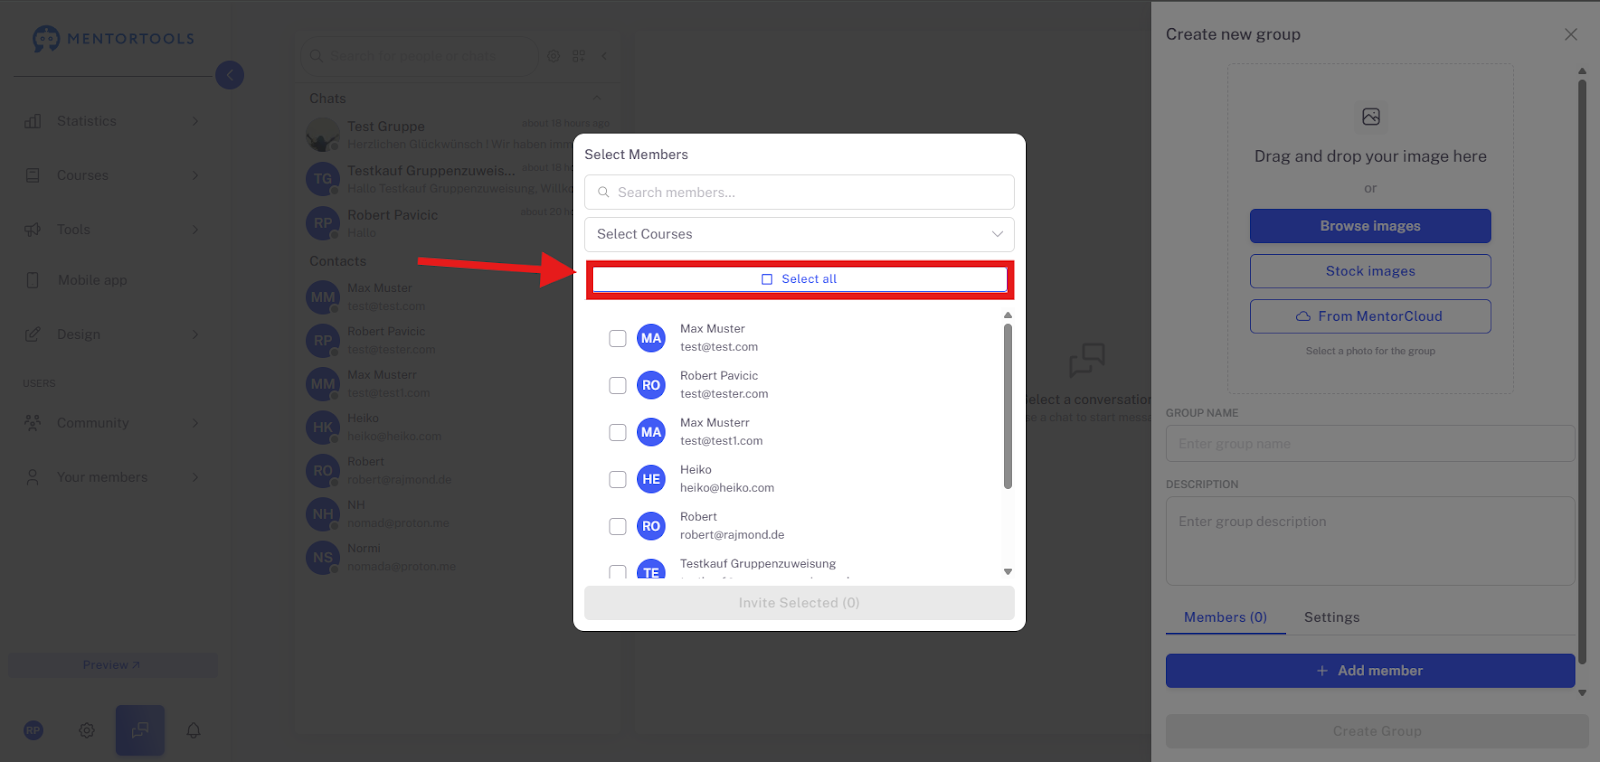Click the Test Gruppe chat avatar
This screenshot has height=762, width=1600.
[323, 135]
